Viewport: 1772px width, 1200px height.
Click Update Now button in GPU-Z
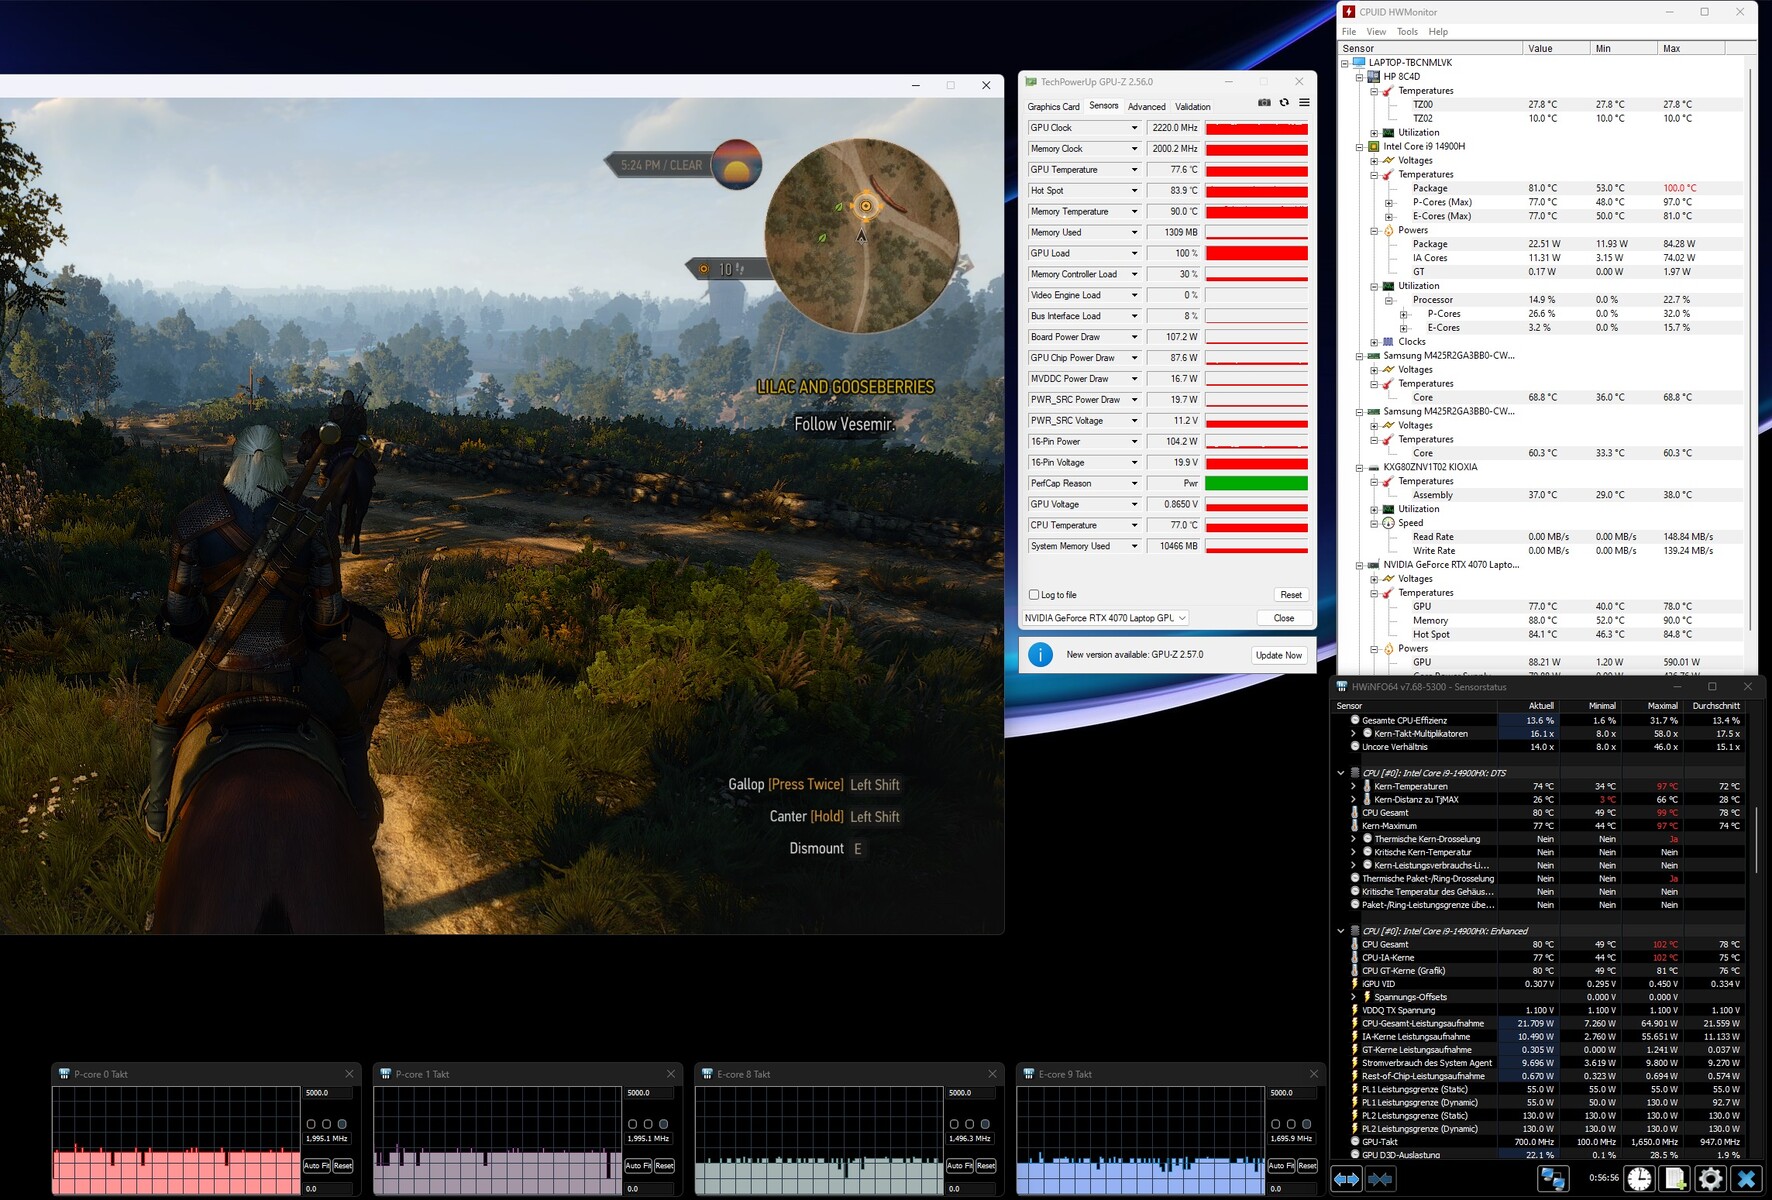(1279, 655)
